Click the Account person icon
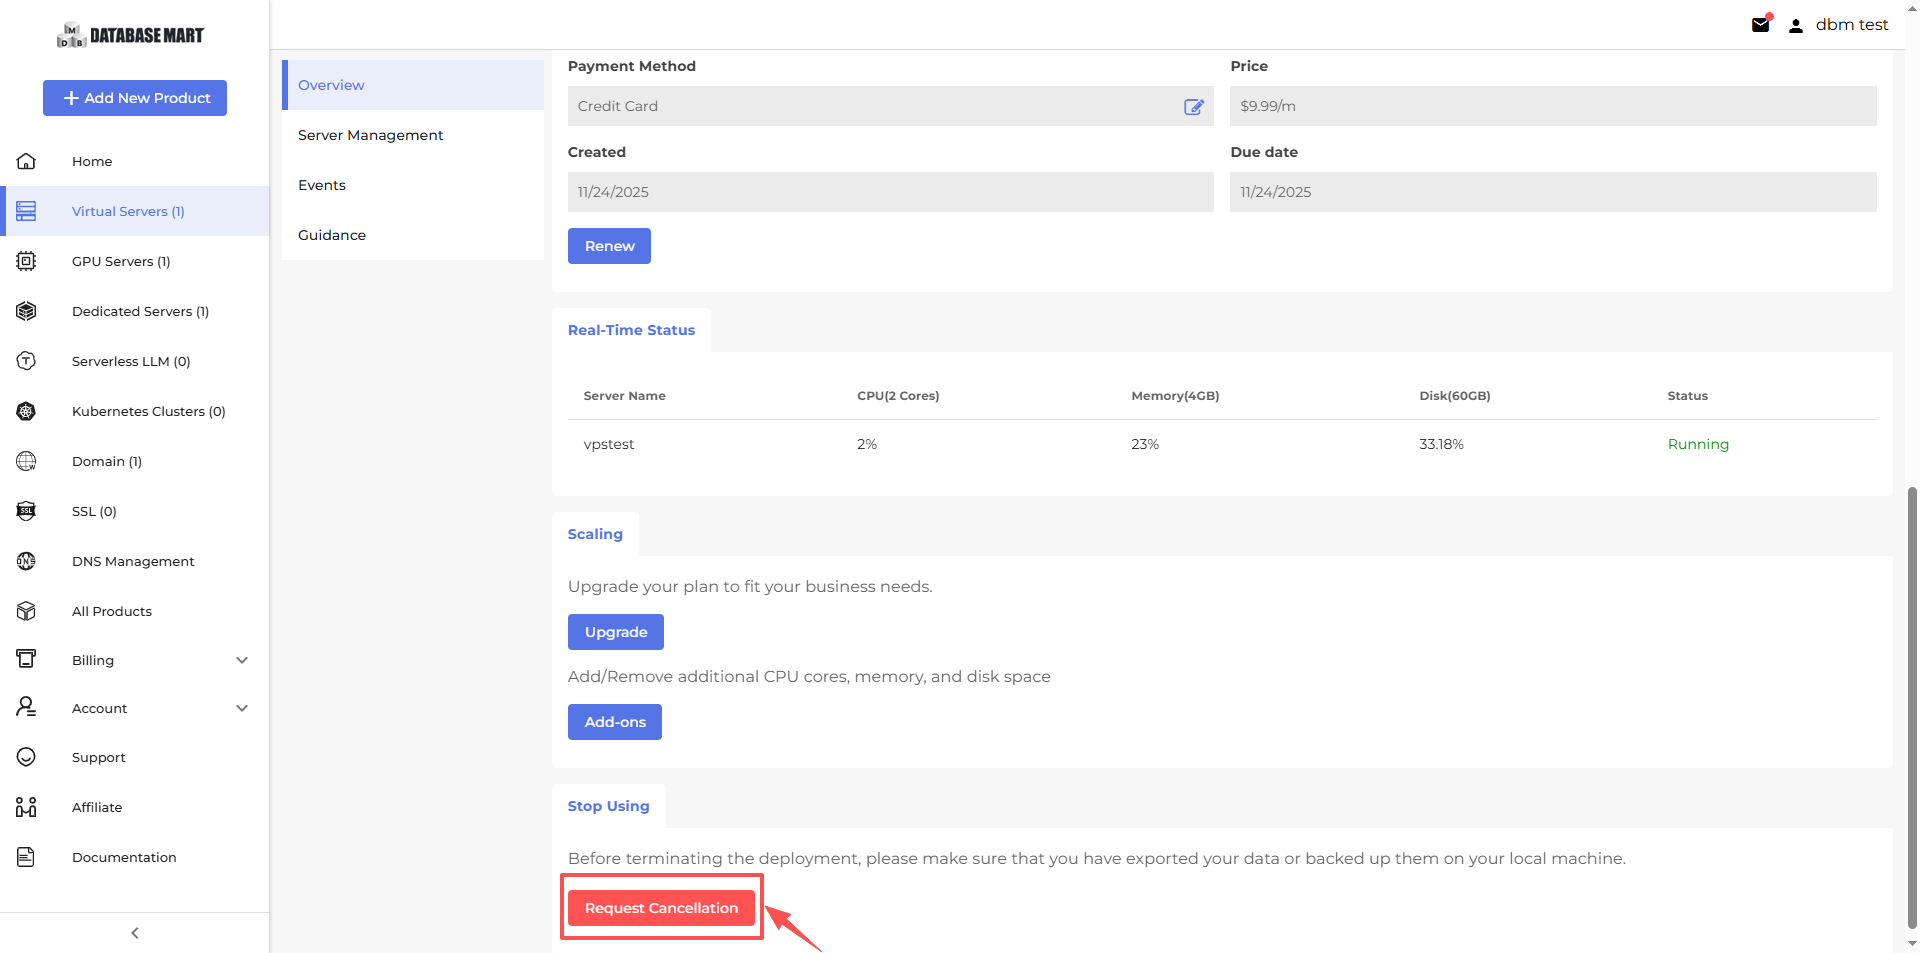The image size is (1920, 953). click(26, 707)
